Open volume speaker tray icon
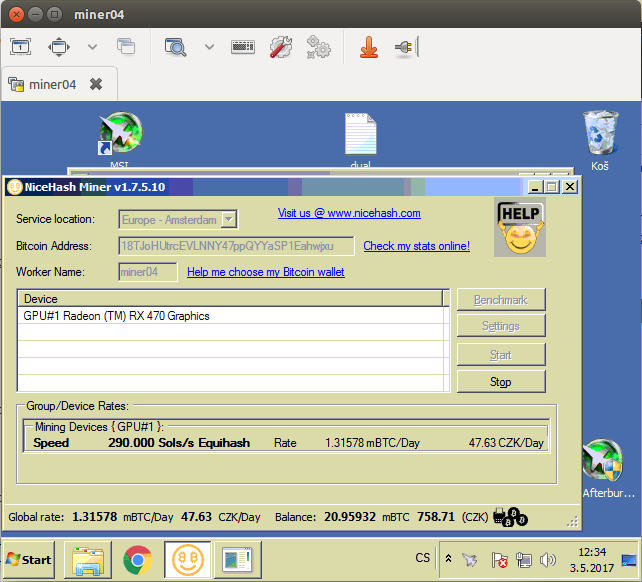 (547, 560)
